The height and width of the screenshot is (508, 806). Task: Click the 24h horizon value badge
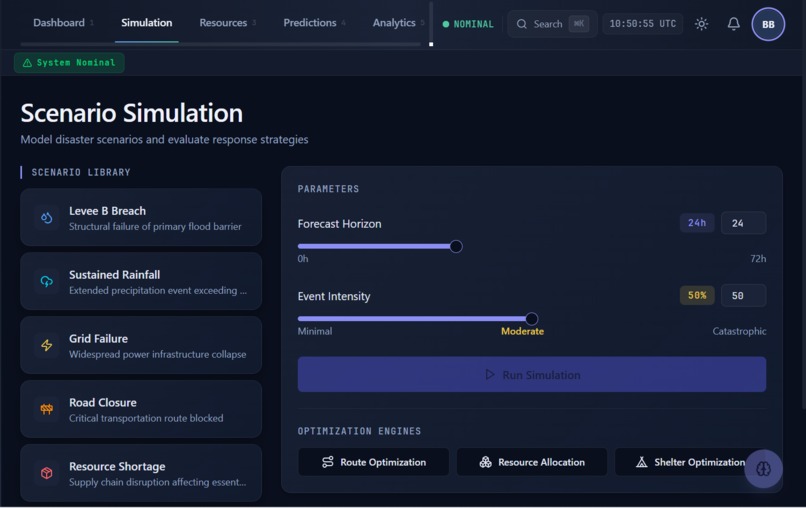[697, 223]
